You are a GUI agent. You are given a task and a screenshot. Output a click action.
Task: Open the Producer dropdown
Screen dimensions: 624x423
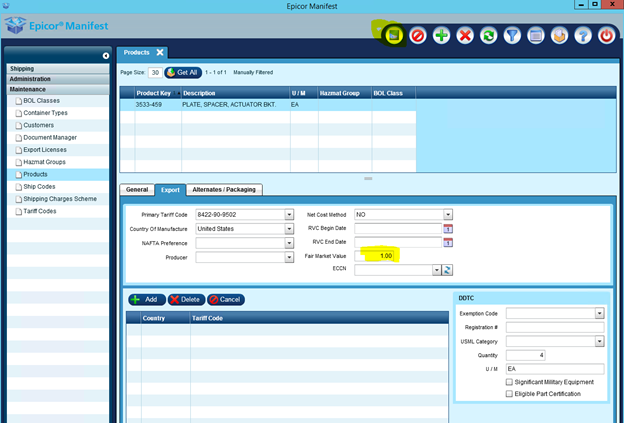[289, 257]
